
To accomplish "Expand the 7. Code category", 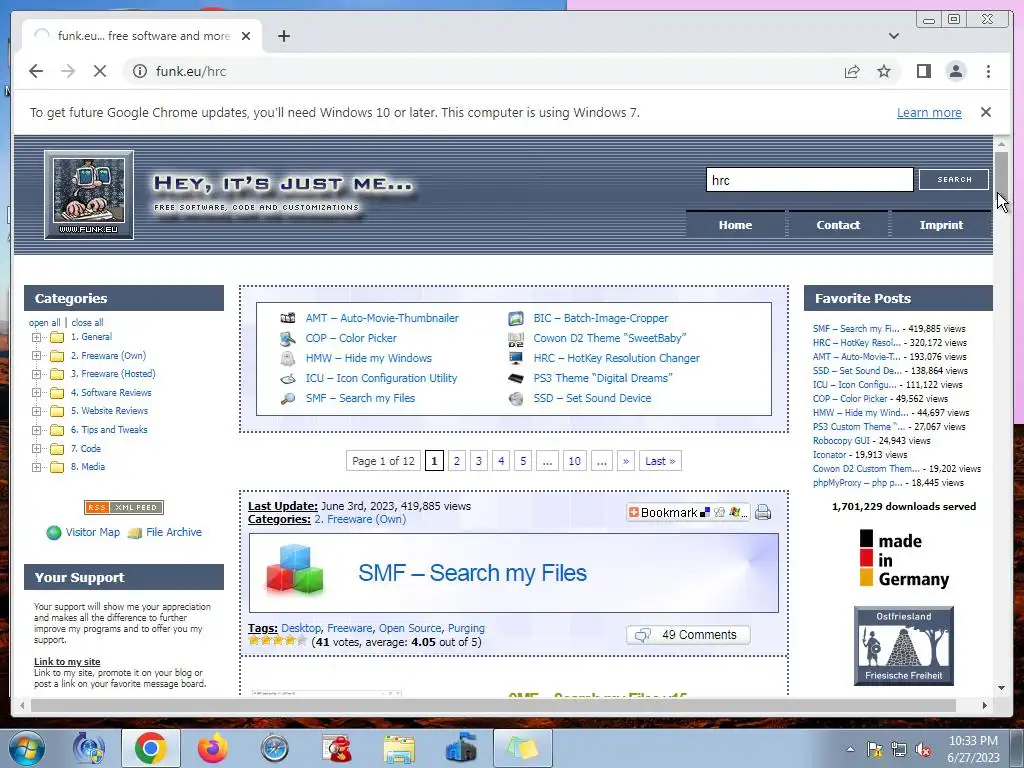I will [37, 449].
